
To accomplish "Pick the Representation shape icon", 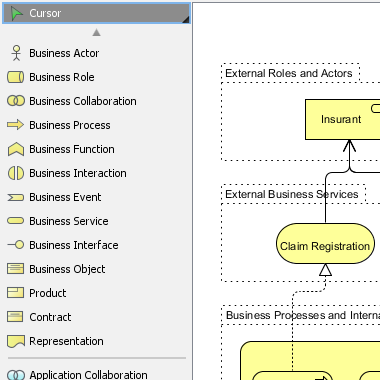I will click(16, 341).
